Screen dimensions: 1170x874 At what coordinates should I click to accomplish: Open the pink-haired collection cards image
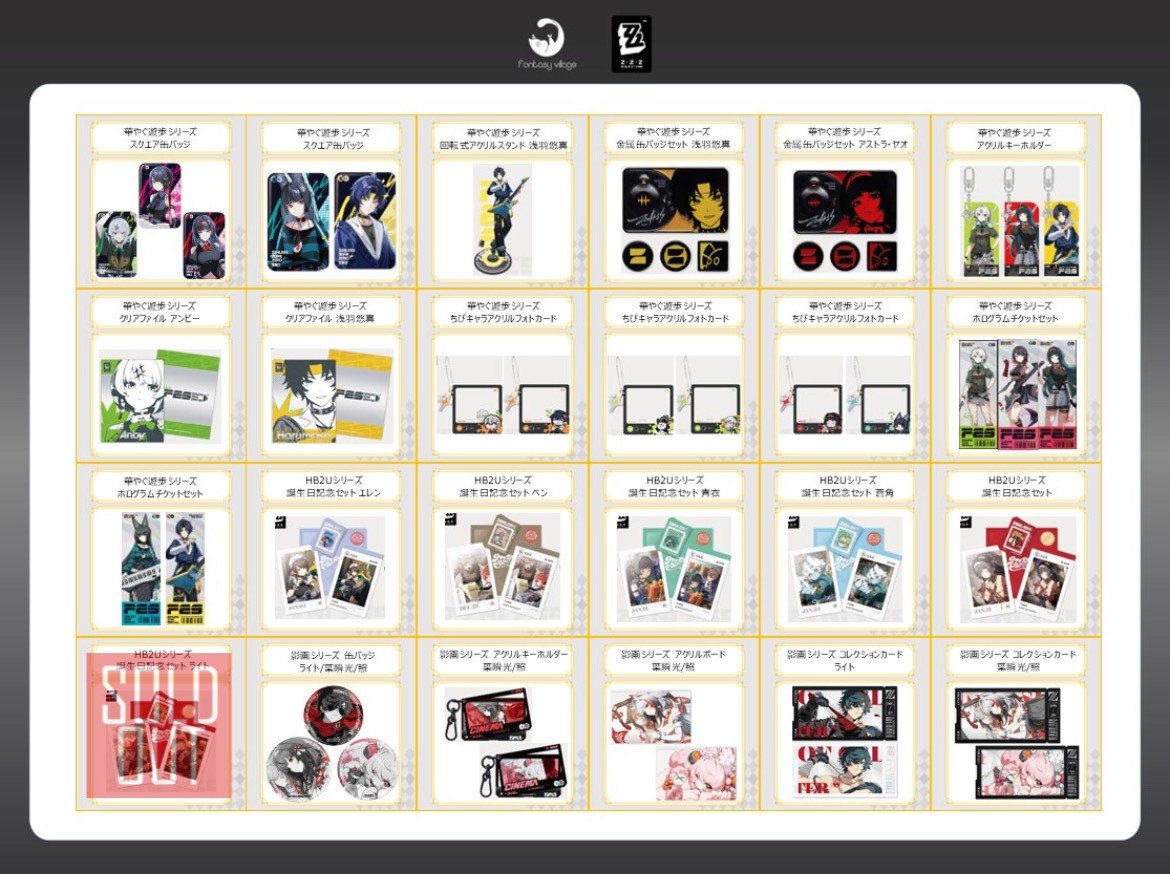(x=1016, y=743)
